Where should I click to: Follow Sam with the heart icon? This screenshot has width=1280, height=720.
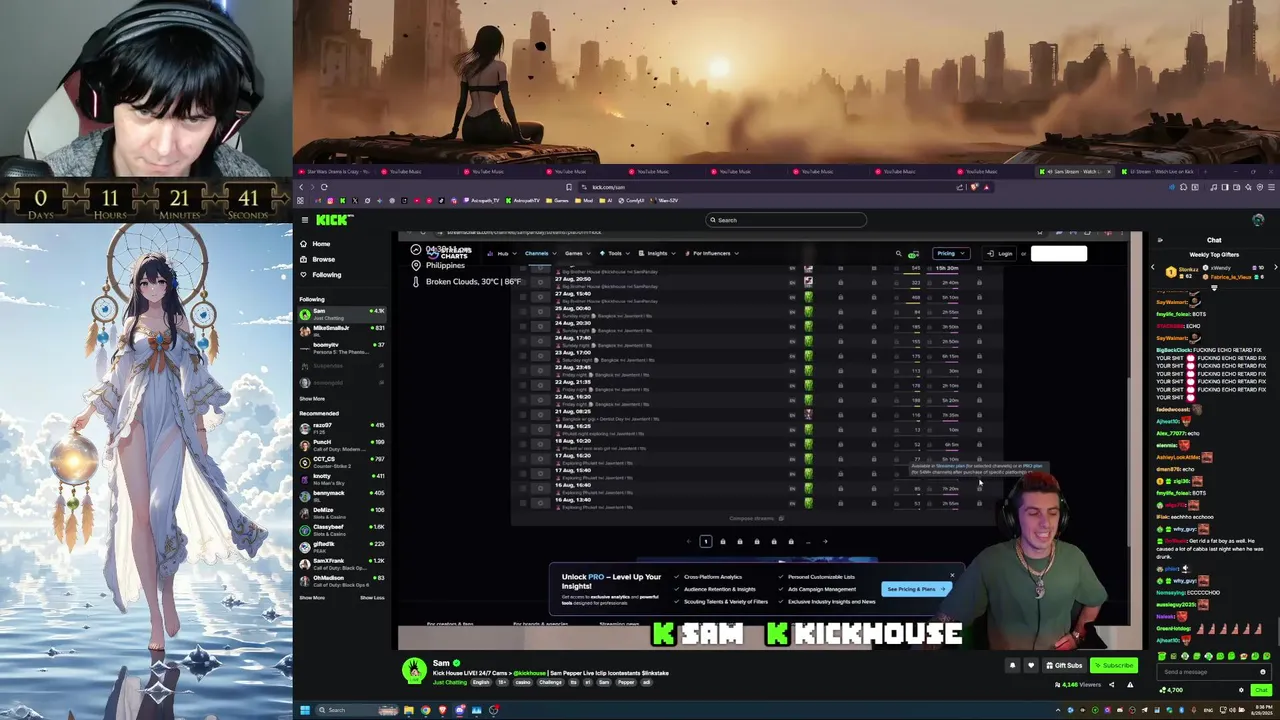point(1031,665)
